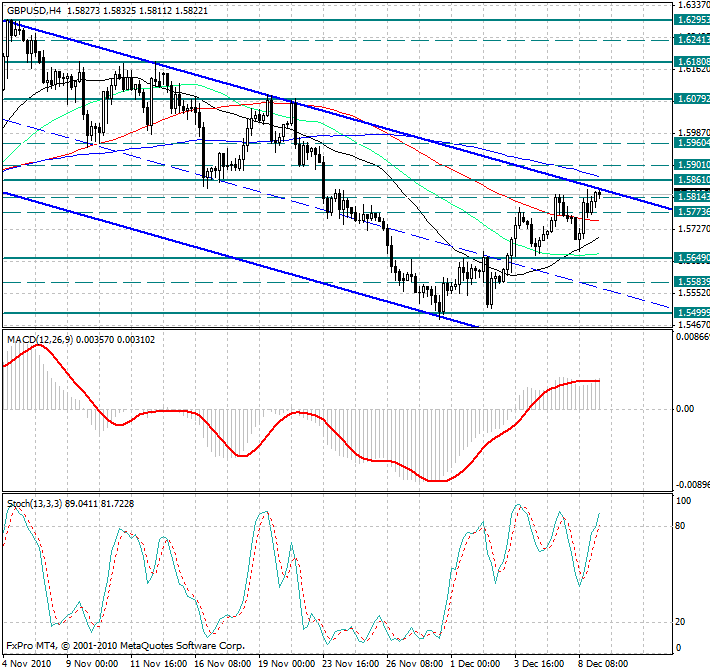Screen dimensions: 710x671
Task: Click the 1.5987 price axis value
Action: click(694, 133)
